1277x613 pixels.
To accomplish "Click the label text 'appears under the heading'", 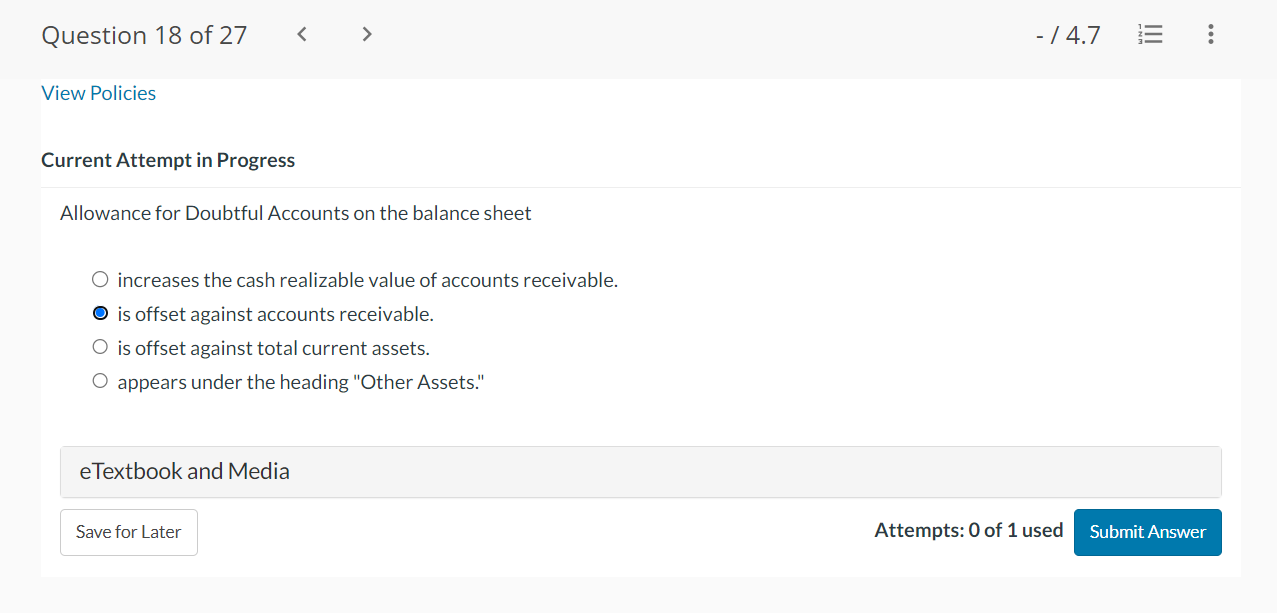I will coord(236,382).
